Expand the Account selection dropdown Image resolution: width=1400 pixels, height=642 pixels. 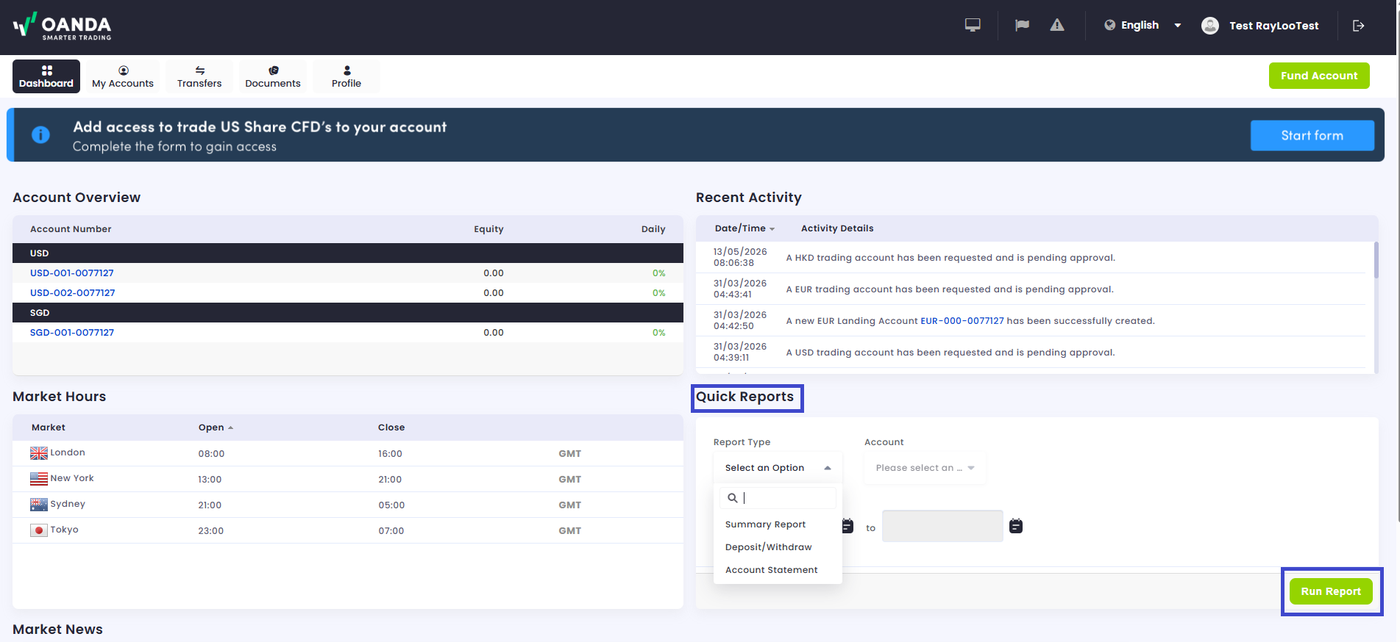(x=925, y=468)
